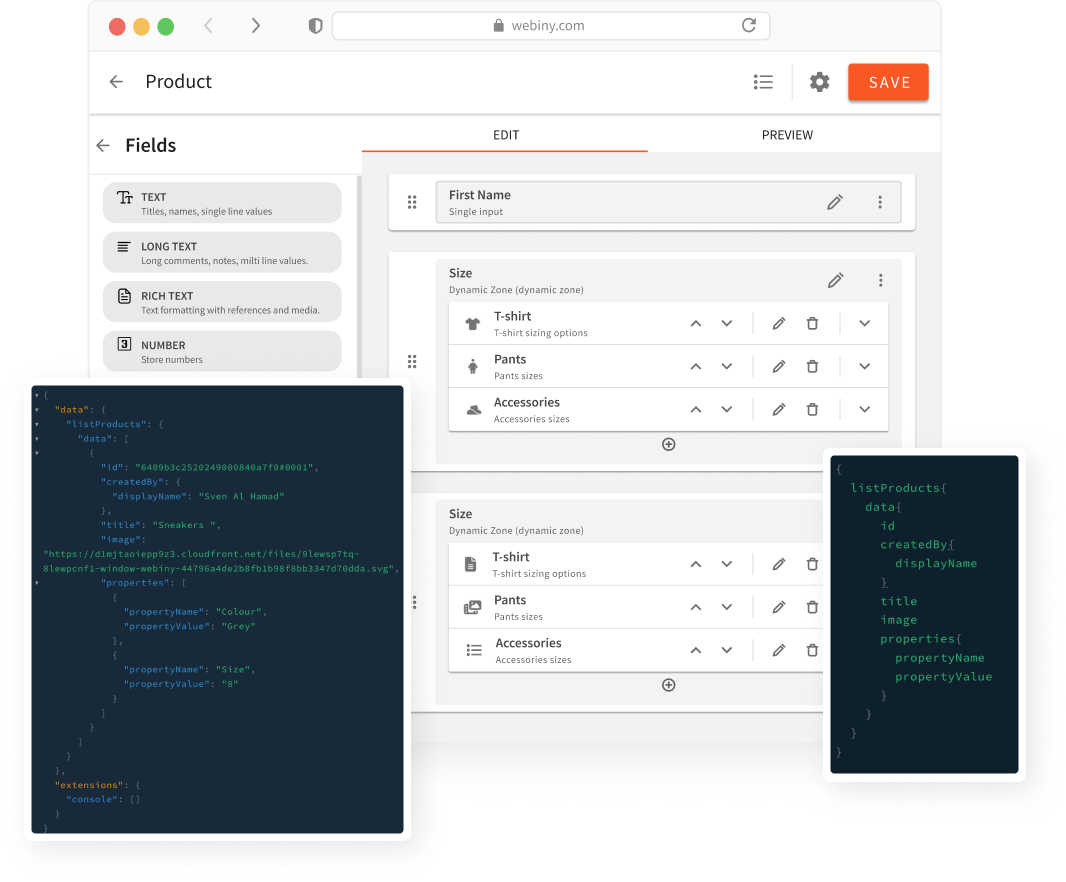The width and height of the screenshot is (1066, 882).
Task: Click back arrow next to Fields heading
Action: (x=103, y=146)
